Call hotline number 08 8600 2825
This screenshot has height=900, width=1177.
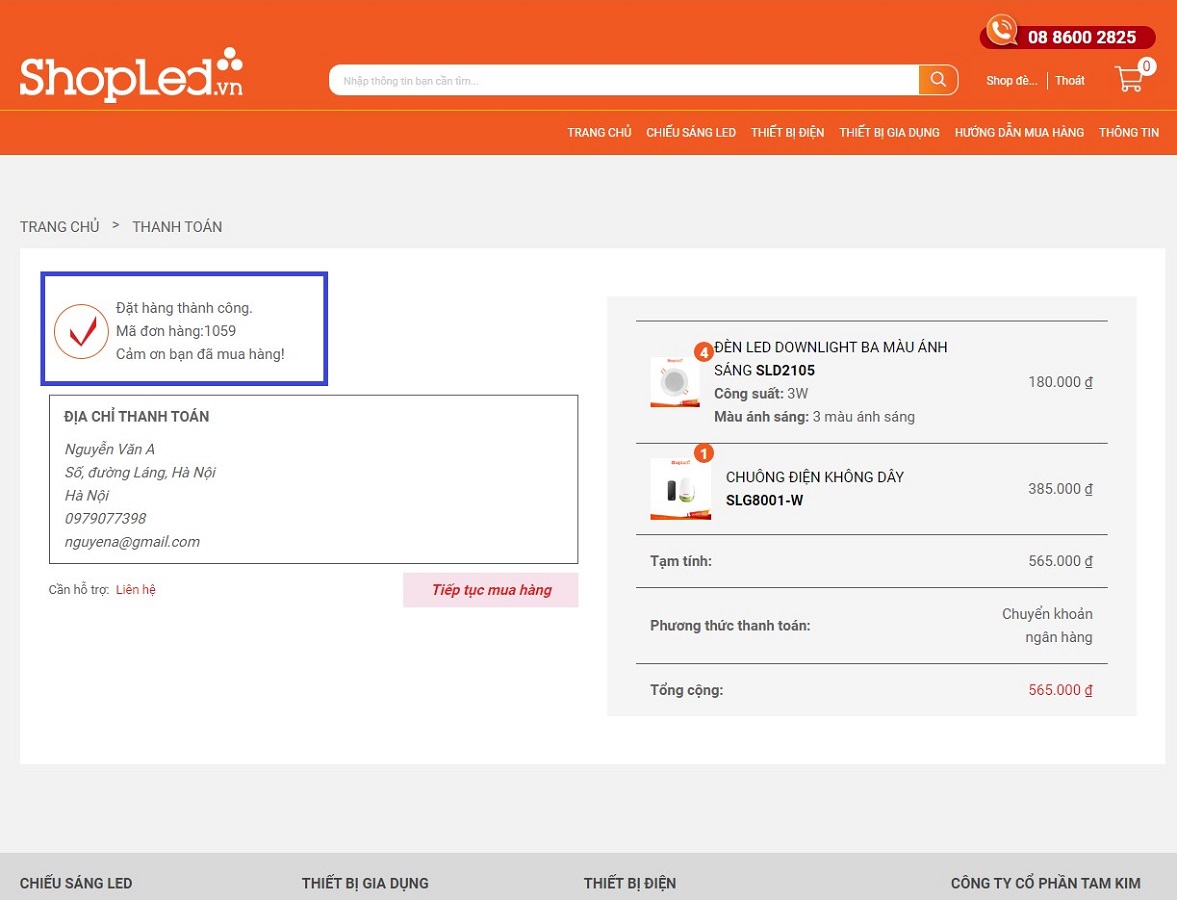(1082, 37)
